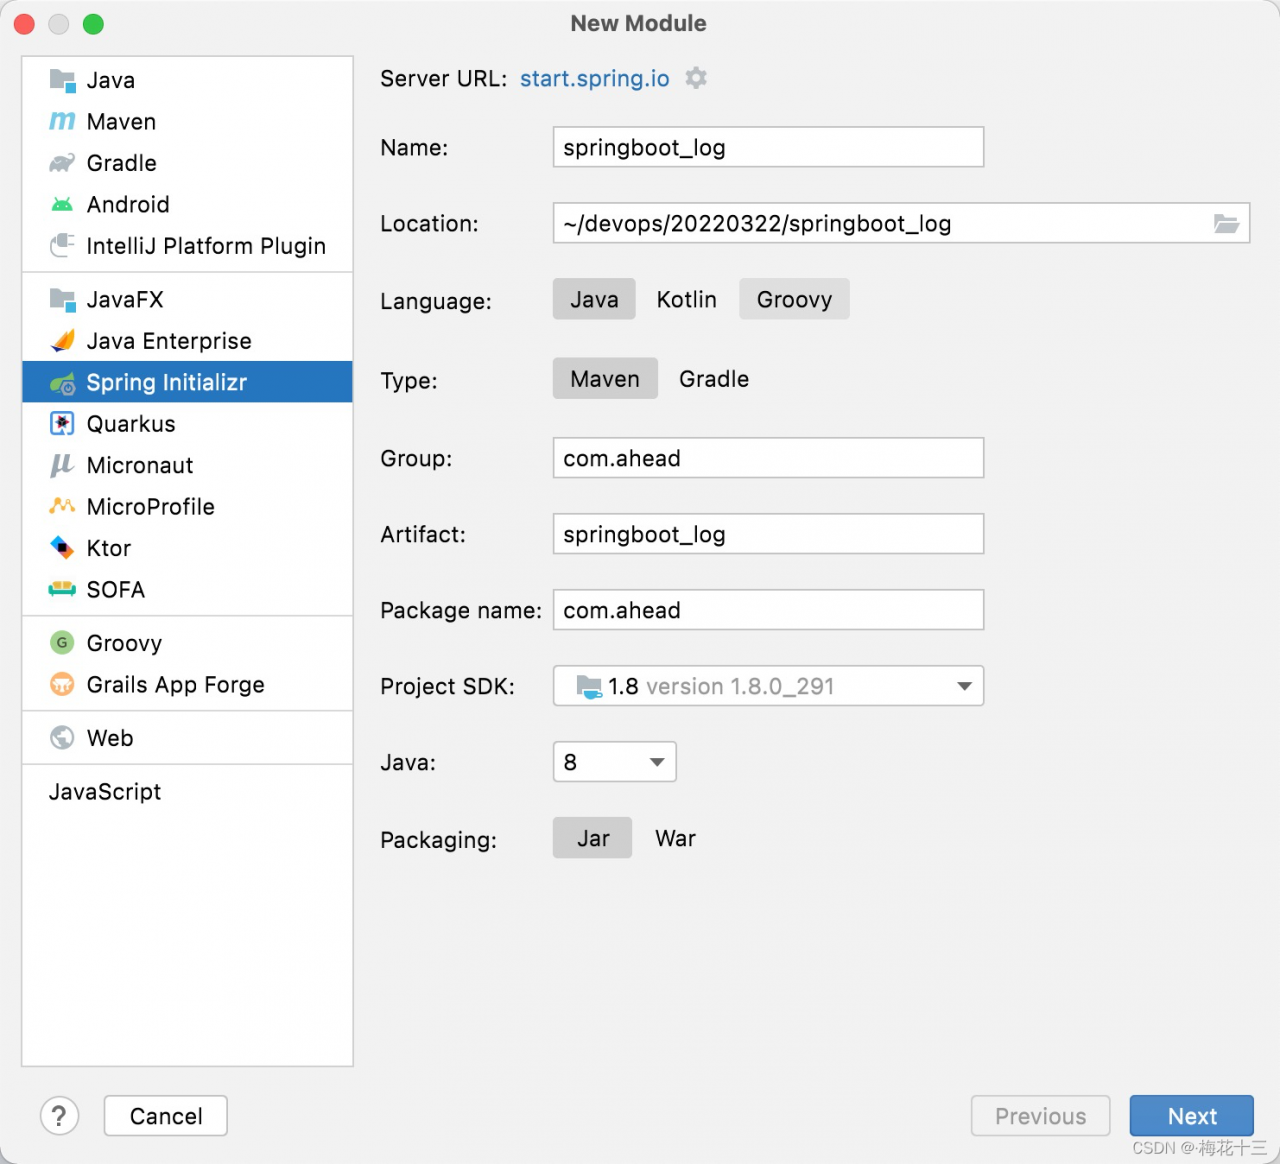Image resolution: width=1280 pixels, height=1164 pixels.
Task: Click the Cancel button
Action: (166, 1116)
